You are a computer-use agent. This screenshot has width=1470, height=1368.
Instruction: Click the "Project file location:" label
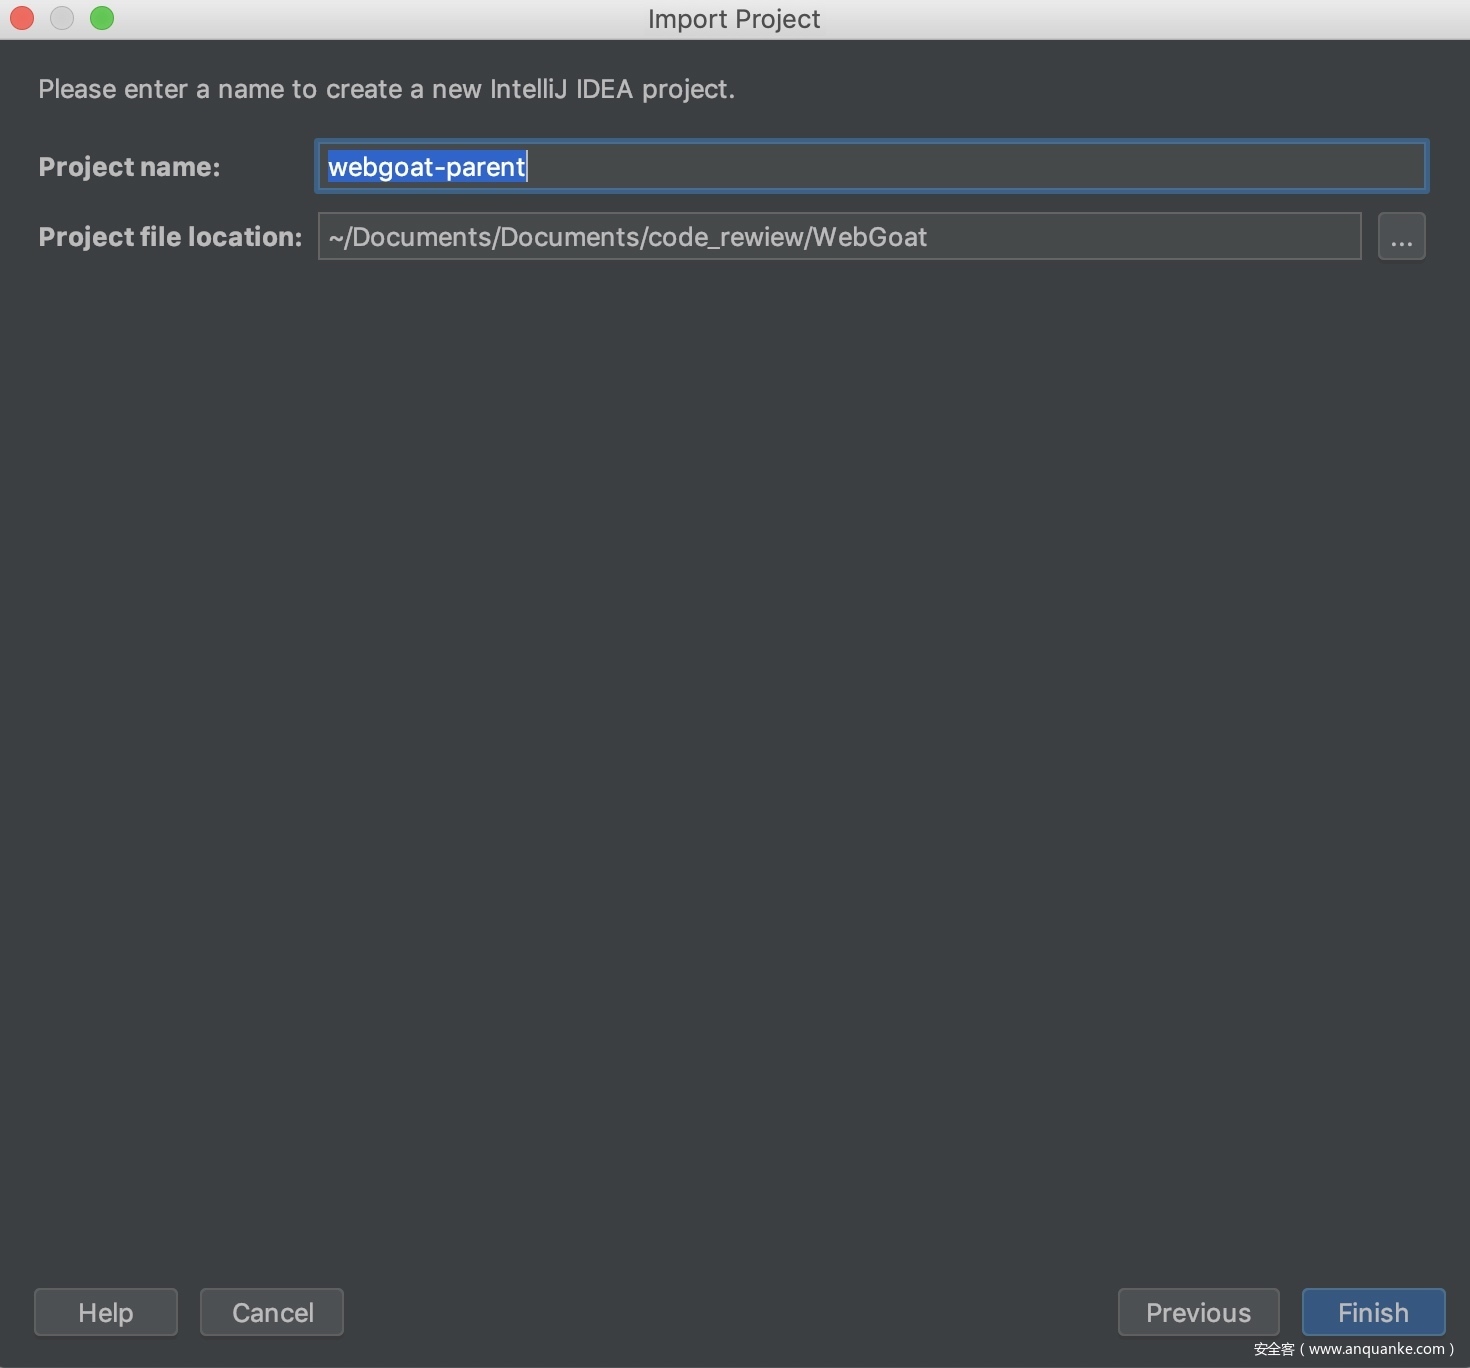coord(170,237)
